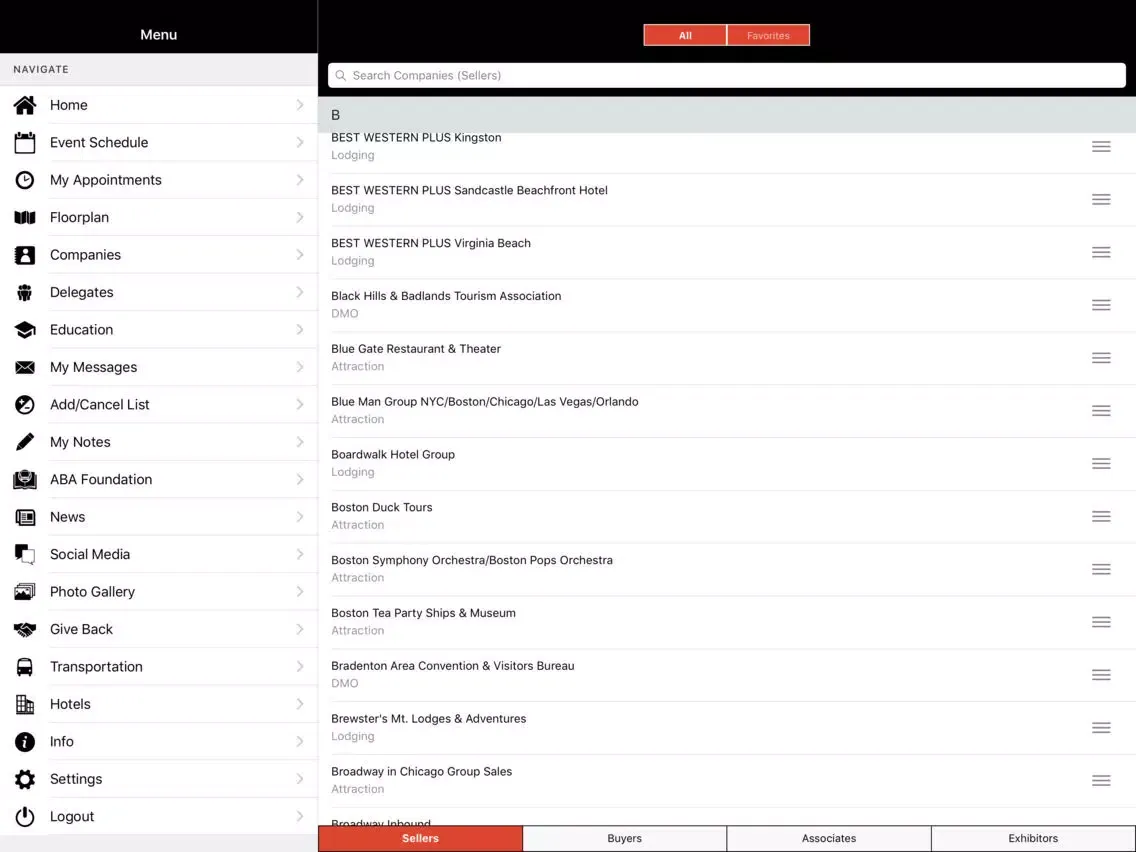Click the Search Companies (Sellers) field

tap(727, 75)
